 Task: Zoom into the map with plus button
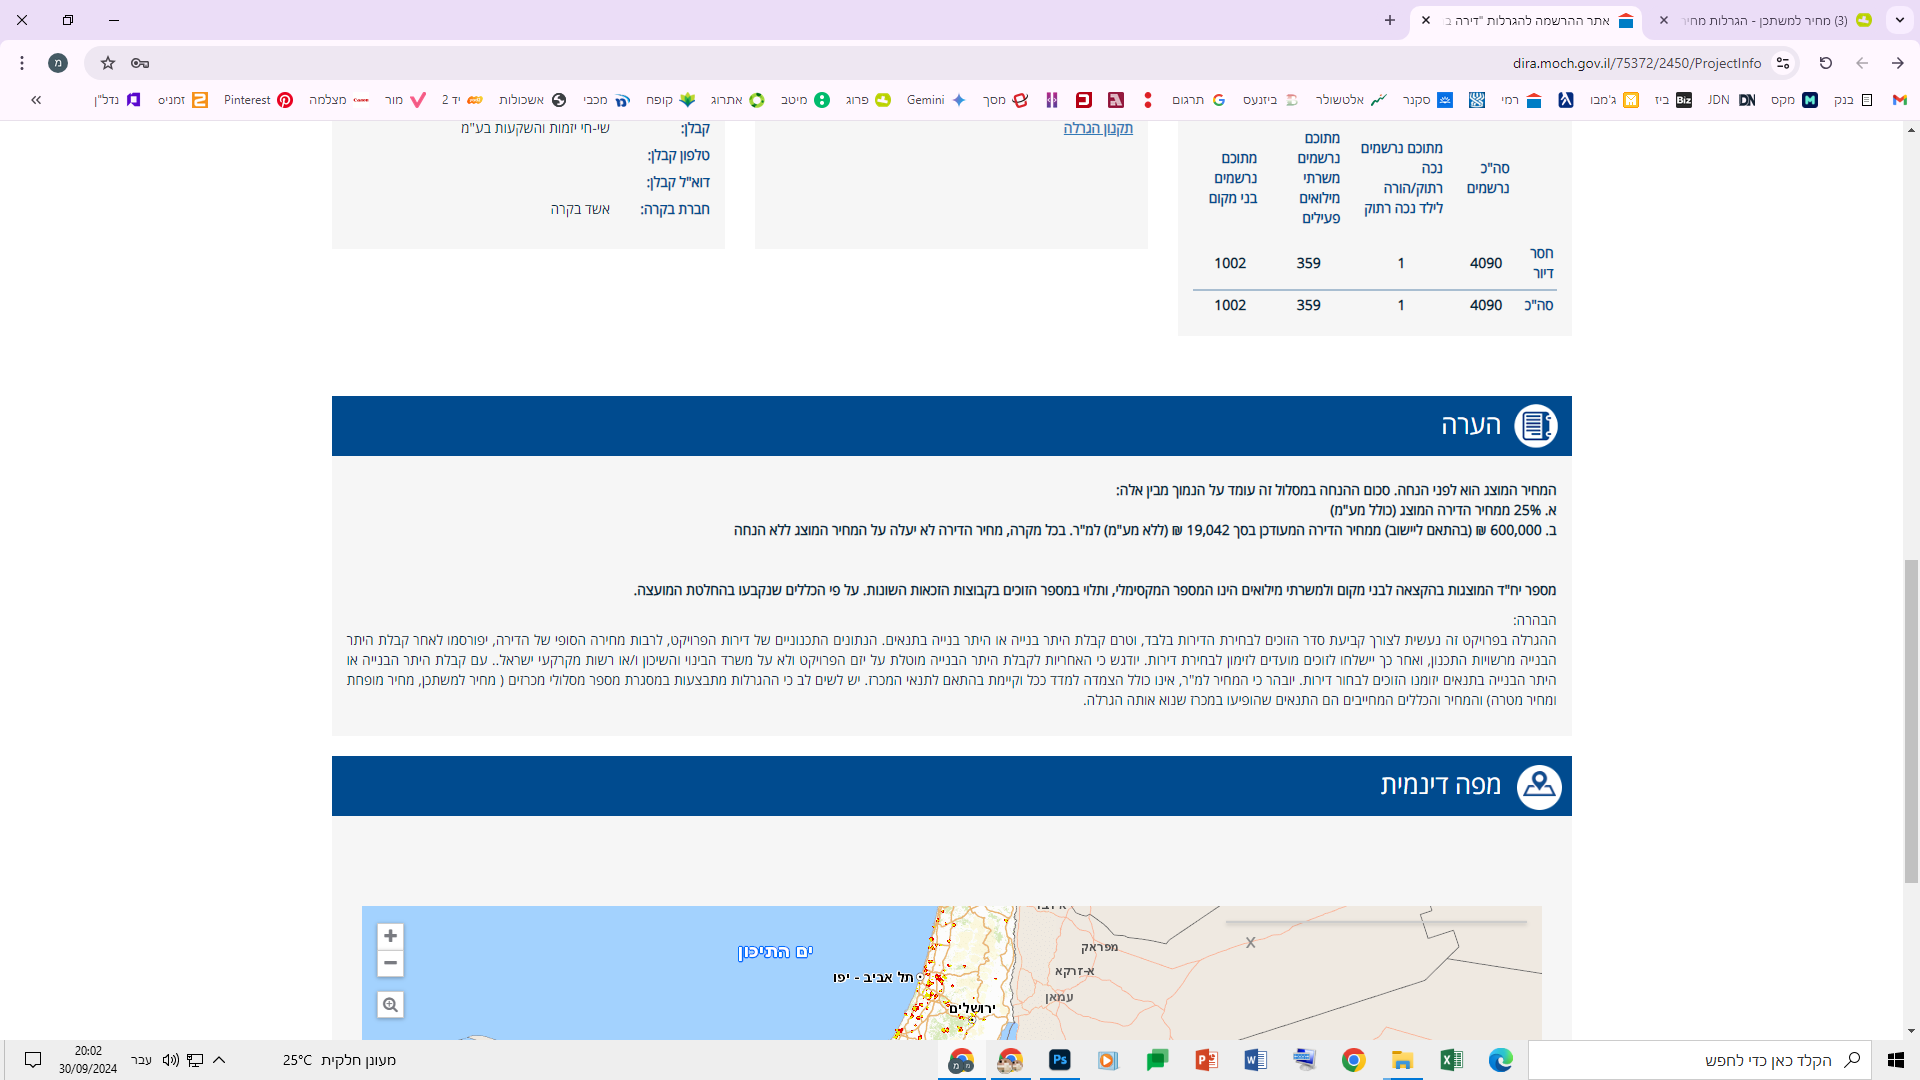[x=390, y=935]
